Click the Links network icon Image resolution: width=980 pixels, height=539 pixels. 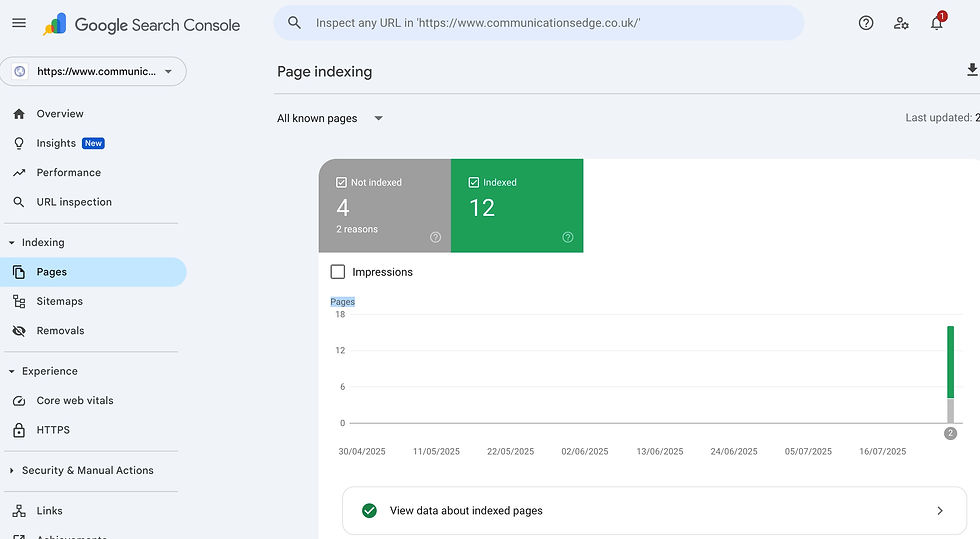coord(19,511)
